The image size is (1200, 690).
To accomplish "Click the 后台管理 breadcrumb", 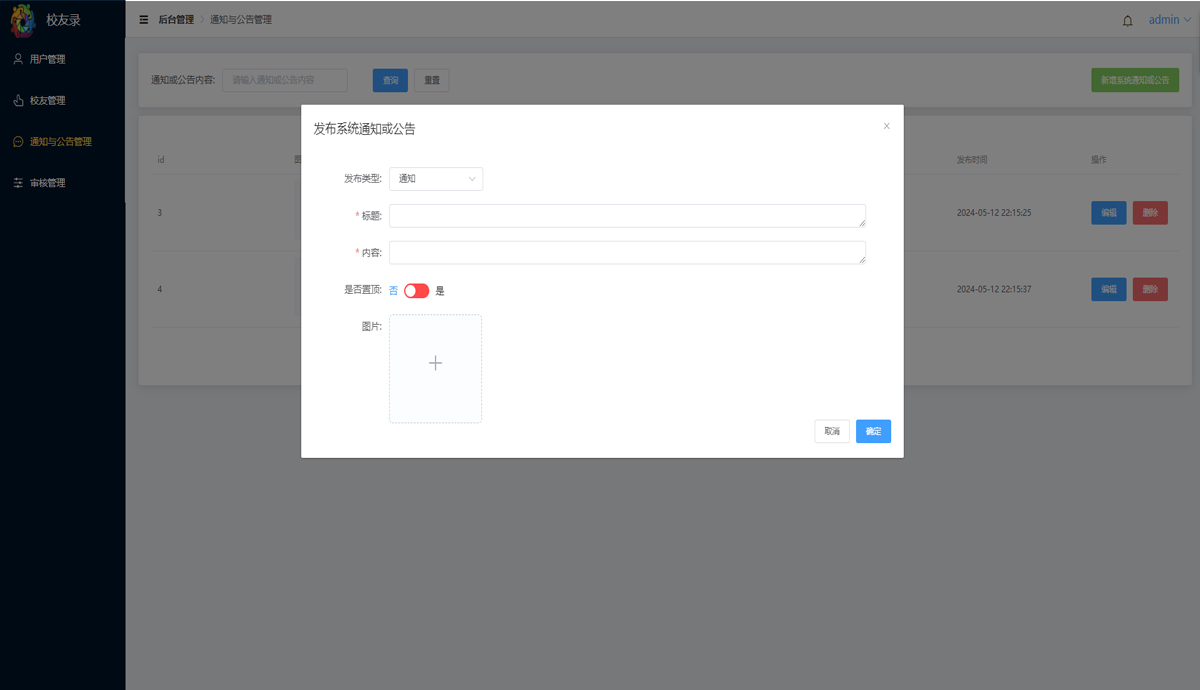I will click(x=176, y=20).
